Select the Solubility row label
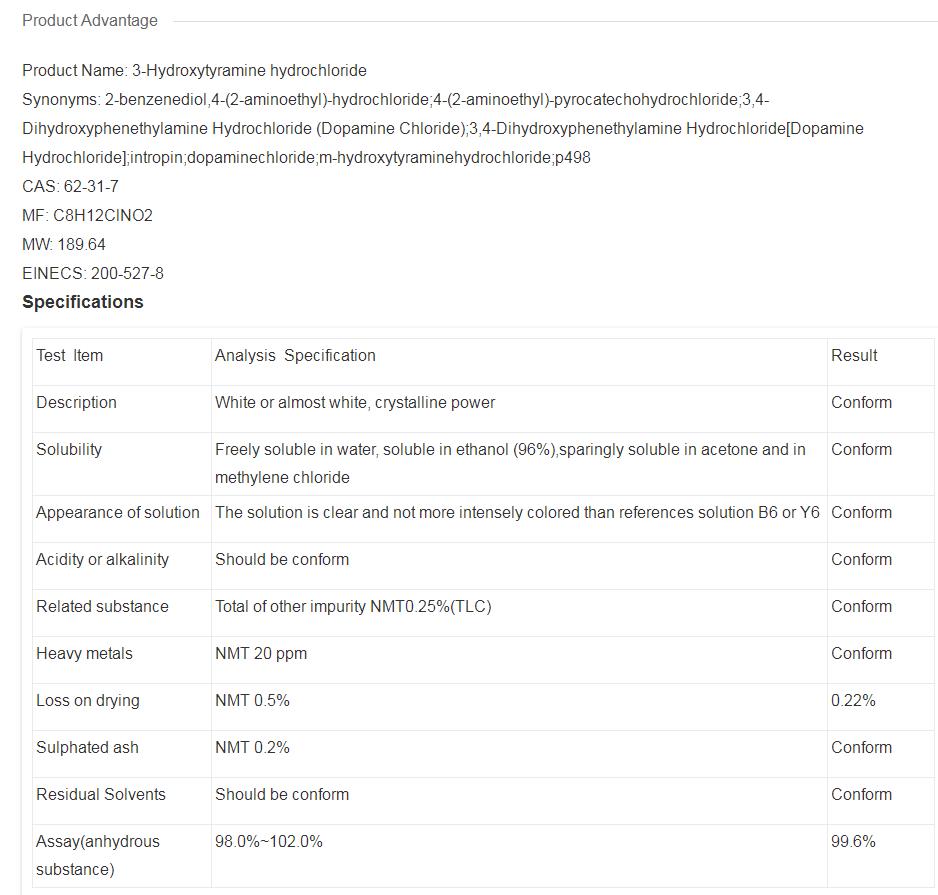938x895 pixels. 69,450
